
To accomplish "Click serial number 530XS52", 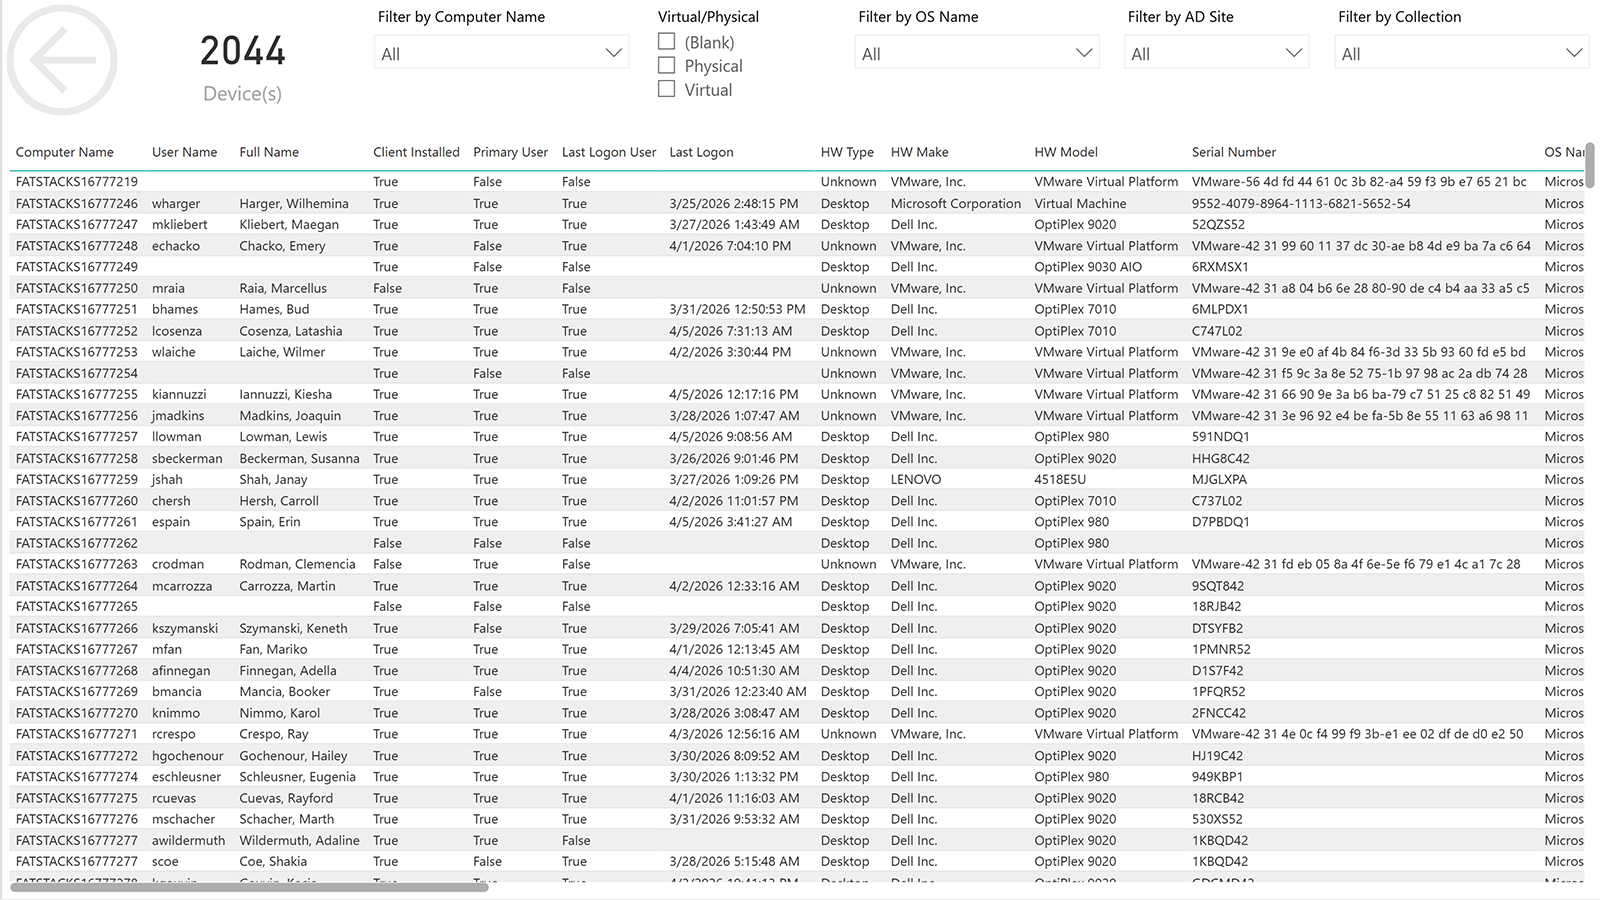I will coord(1218,819).
